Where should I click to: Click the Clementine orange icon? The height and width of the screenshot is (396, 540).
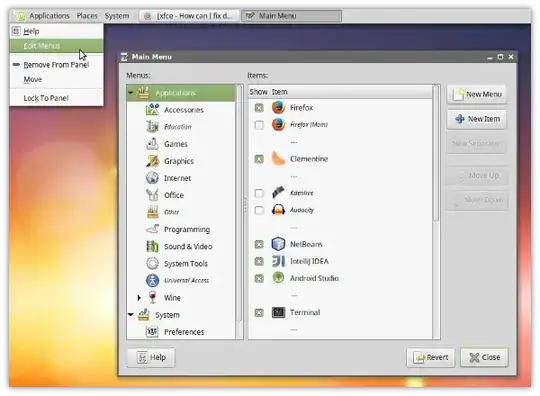278,159
